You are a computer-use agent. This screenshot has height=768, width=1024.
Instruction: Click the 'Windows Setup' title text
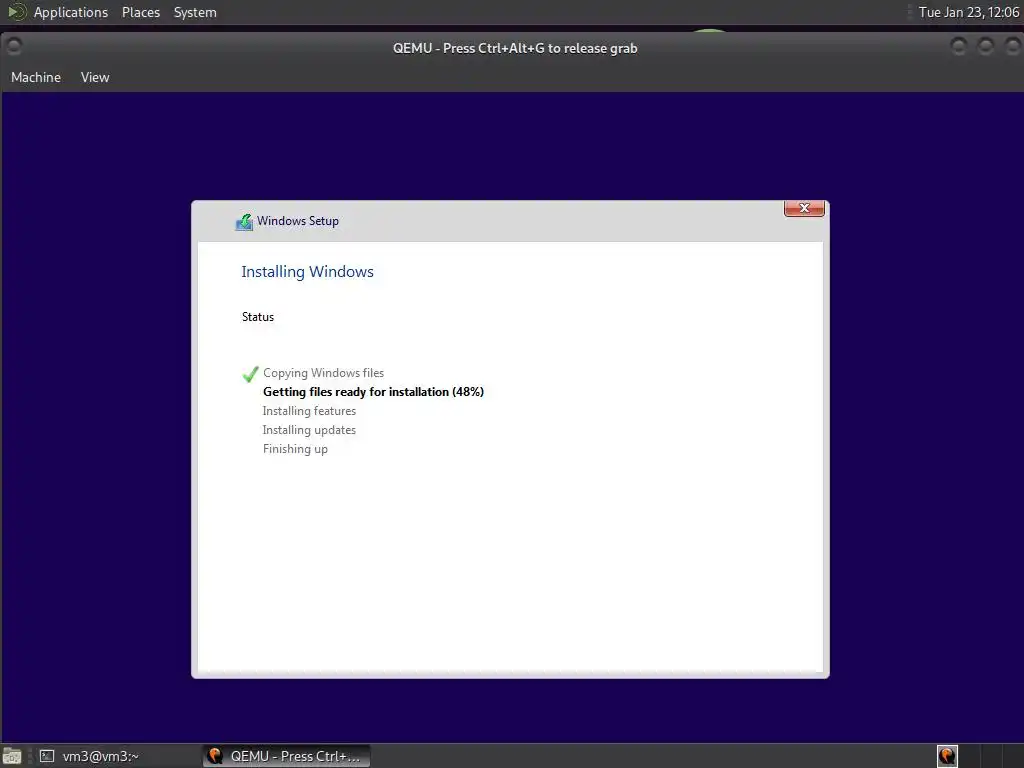tap(298, 221)
